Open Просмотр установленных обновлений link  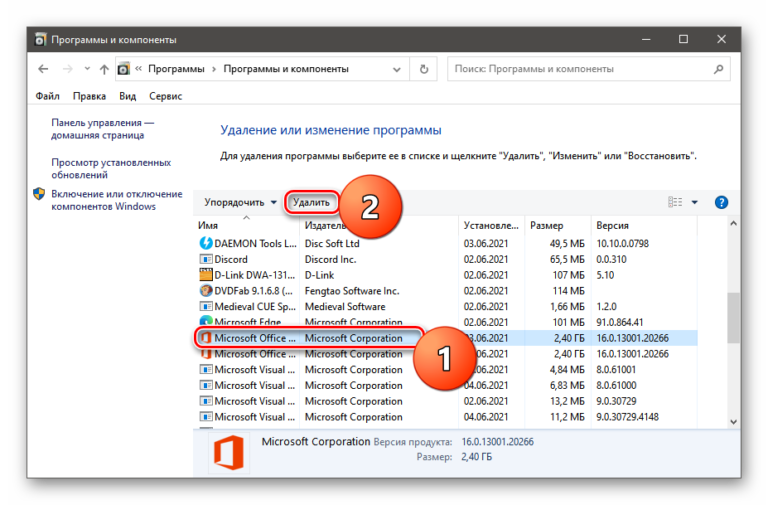pos(111,168)
